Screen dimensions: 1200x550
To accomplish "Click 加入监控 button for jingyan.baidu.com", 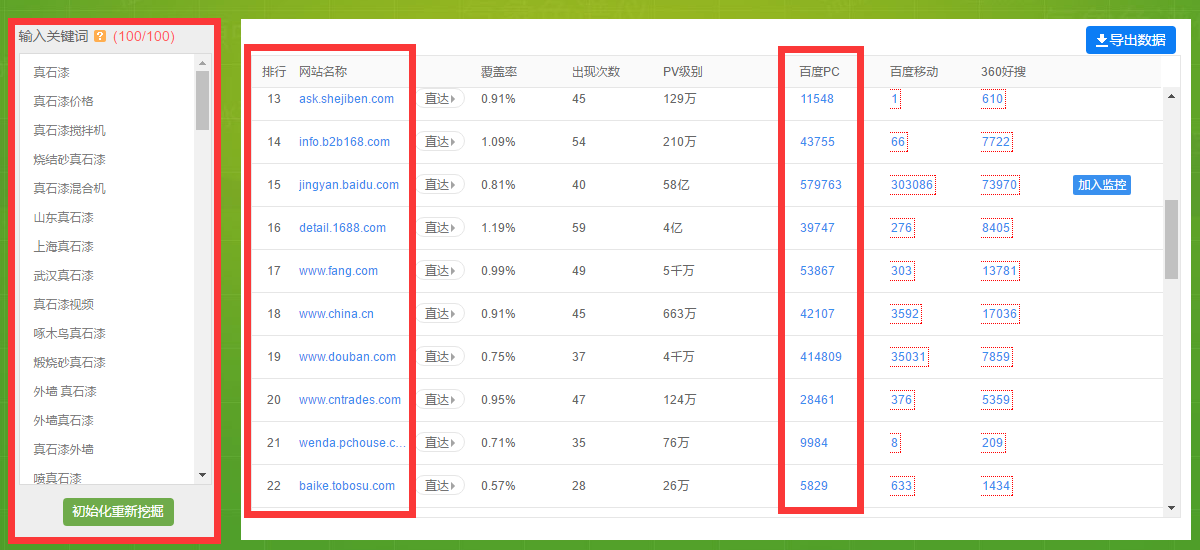I will (x=1102, y=185).
